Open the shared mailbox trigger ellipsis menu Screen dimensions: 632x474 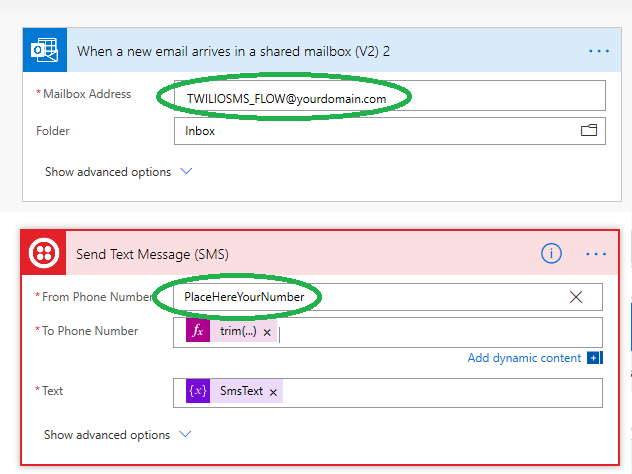click(x=599, y=51)
